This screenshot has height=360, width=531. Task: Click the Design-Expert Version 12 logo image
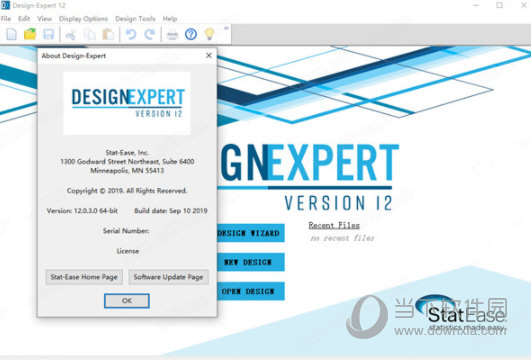tap(127, 103)
